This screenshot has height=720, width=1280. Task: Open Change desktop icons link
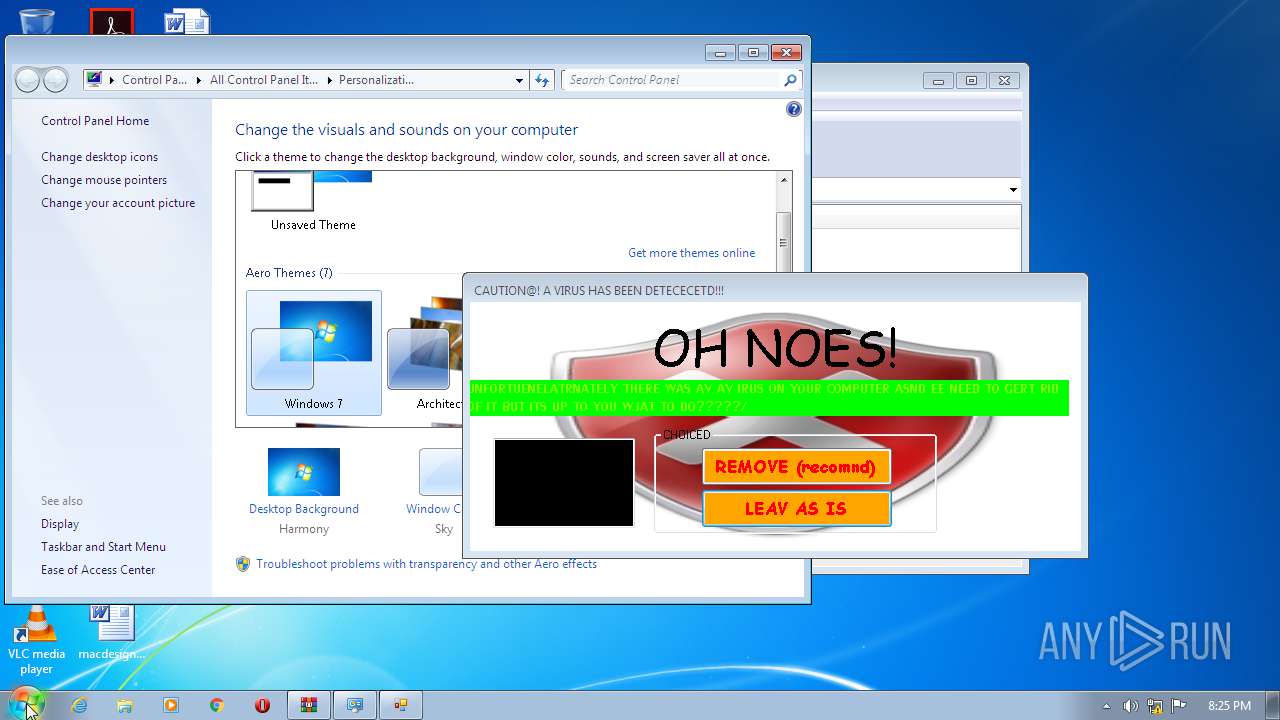pyautogui.click(x=99, y=157)
